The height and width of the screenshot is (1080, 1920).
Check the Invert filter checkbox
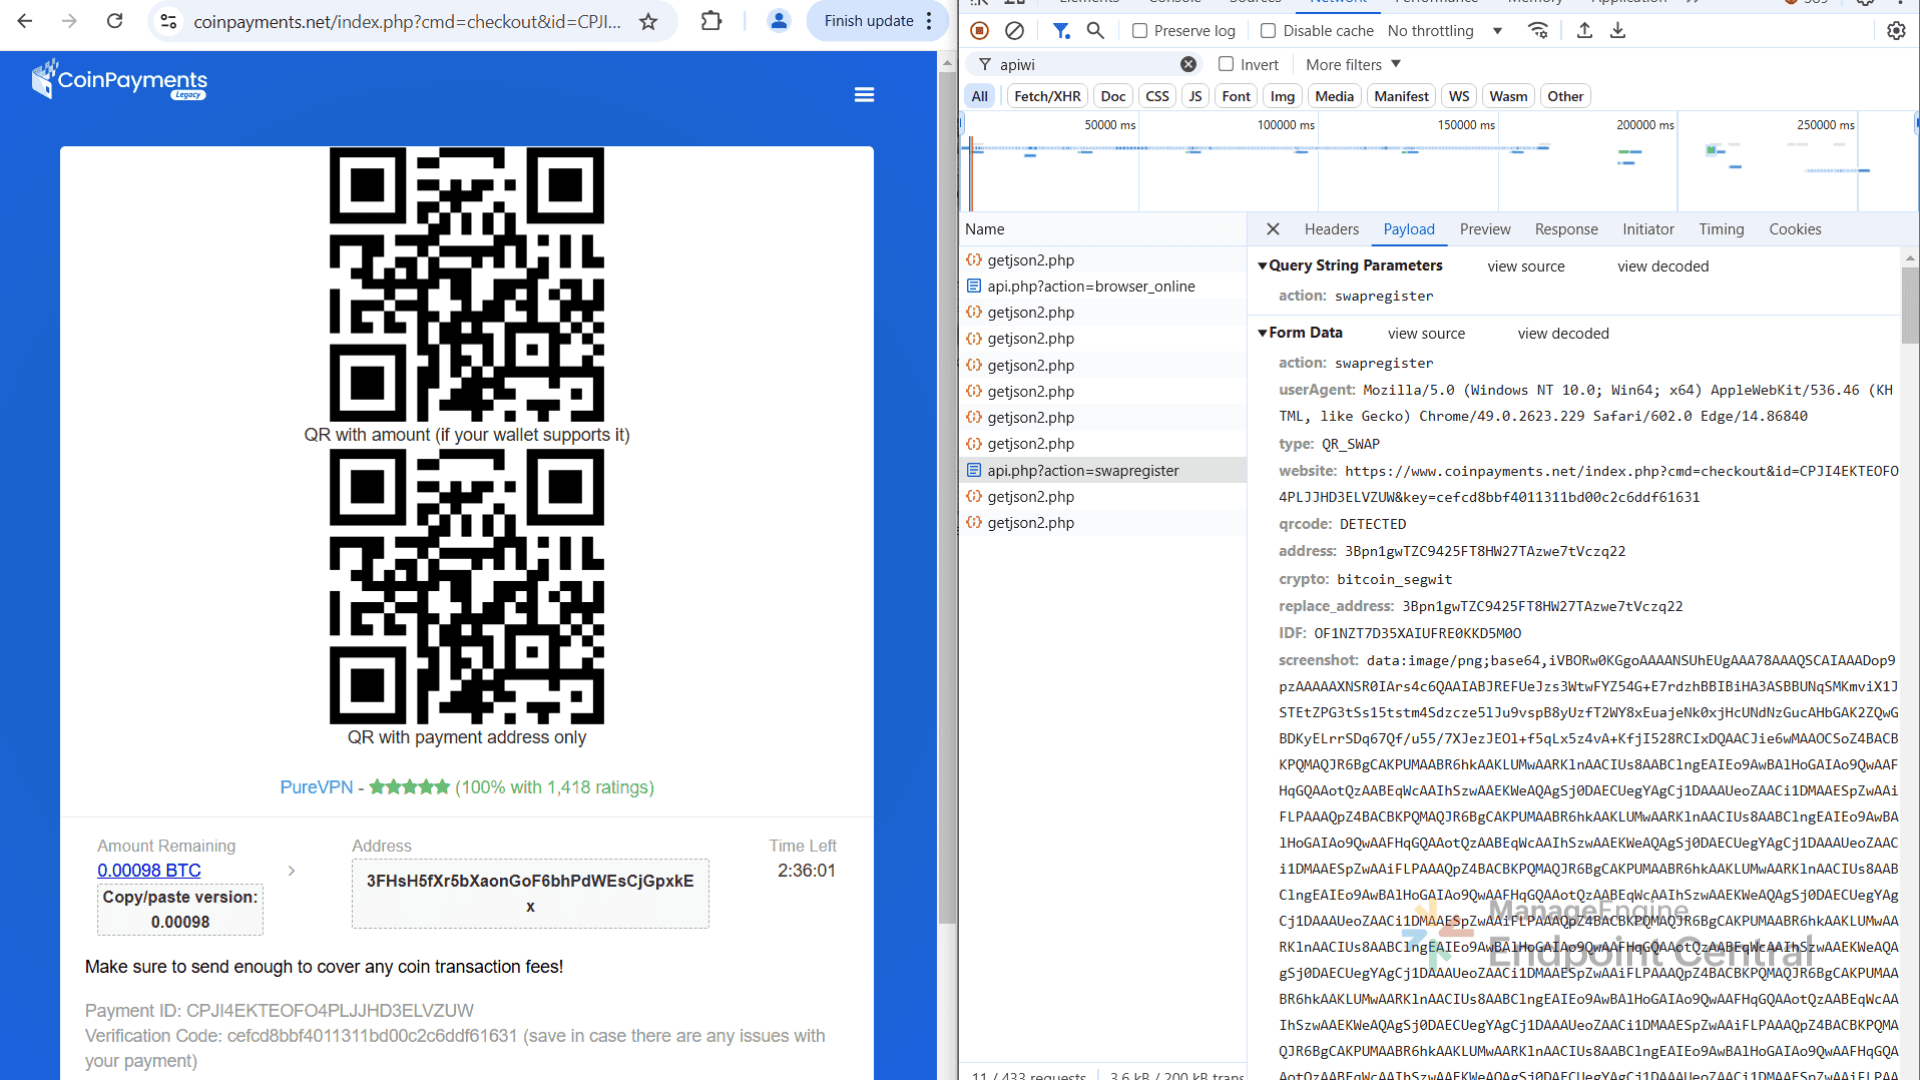pos(1226,64)
